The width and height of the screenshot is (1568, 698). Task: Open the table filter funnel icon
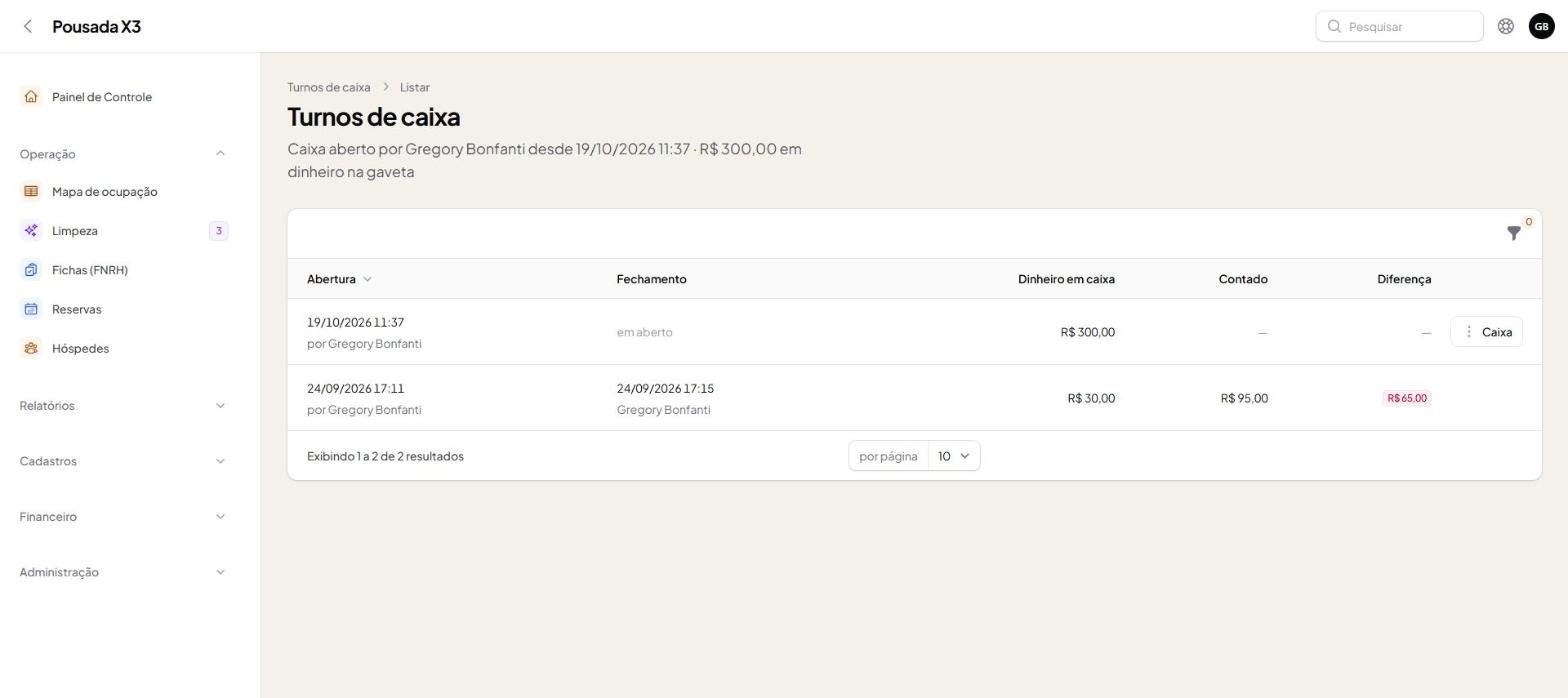point(1514,233)
